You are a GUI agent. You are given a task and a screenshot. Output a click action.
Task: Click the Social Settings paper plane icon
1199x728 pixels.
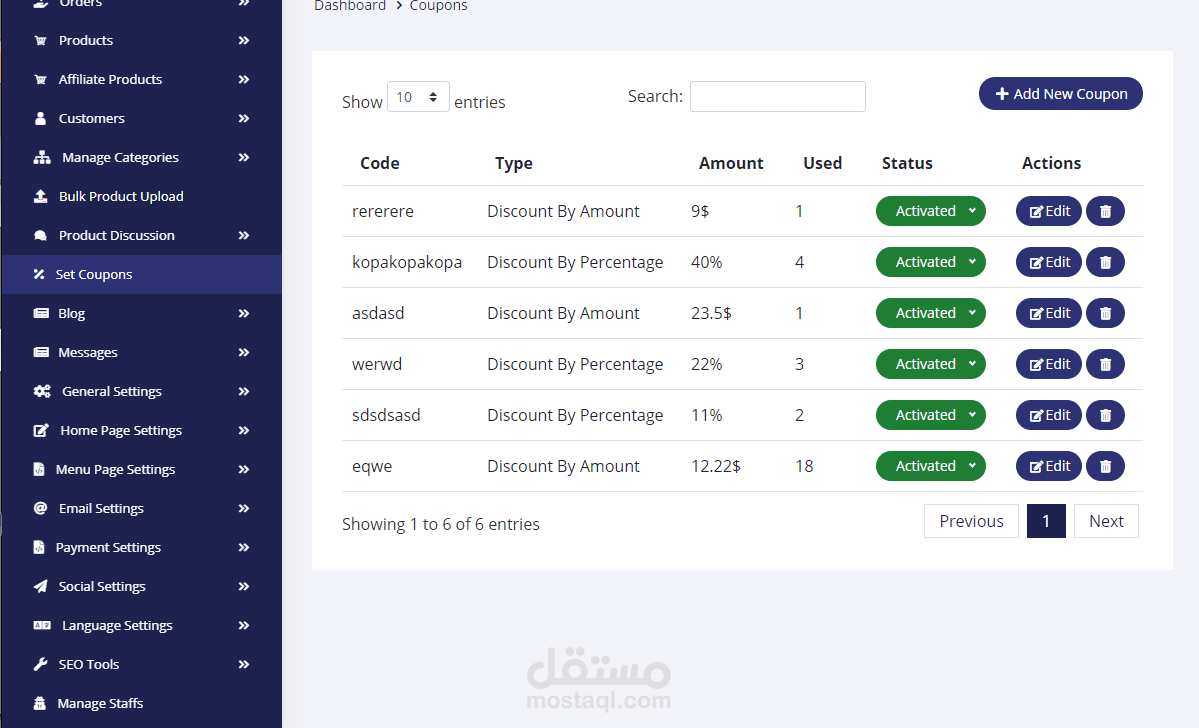(x=41, y=586)
